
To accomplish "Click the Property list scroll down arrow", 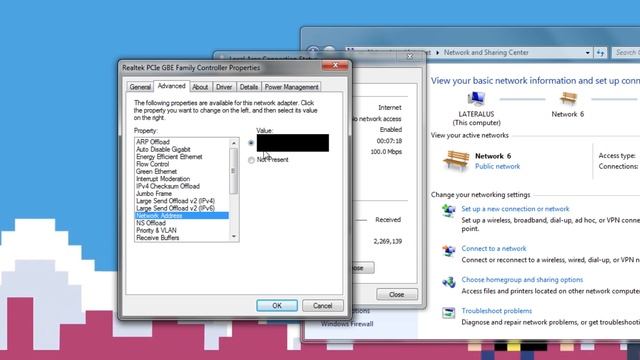I will tap(234, 237).
